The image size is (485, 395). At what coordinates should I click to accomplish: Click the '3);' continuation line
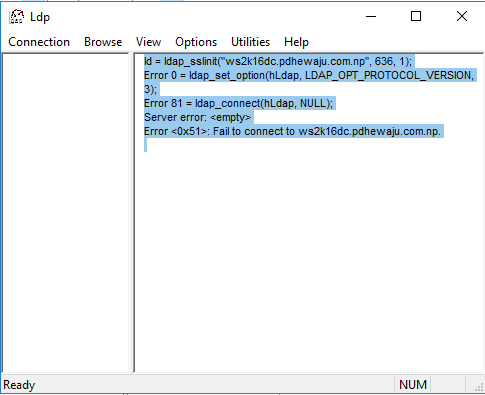tap(150, 89)
